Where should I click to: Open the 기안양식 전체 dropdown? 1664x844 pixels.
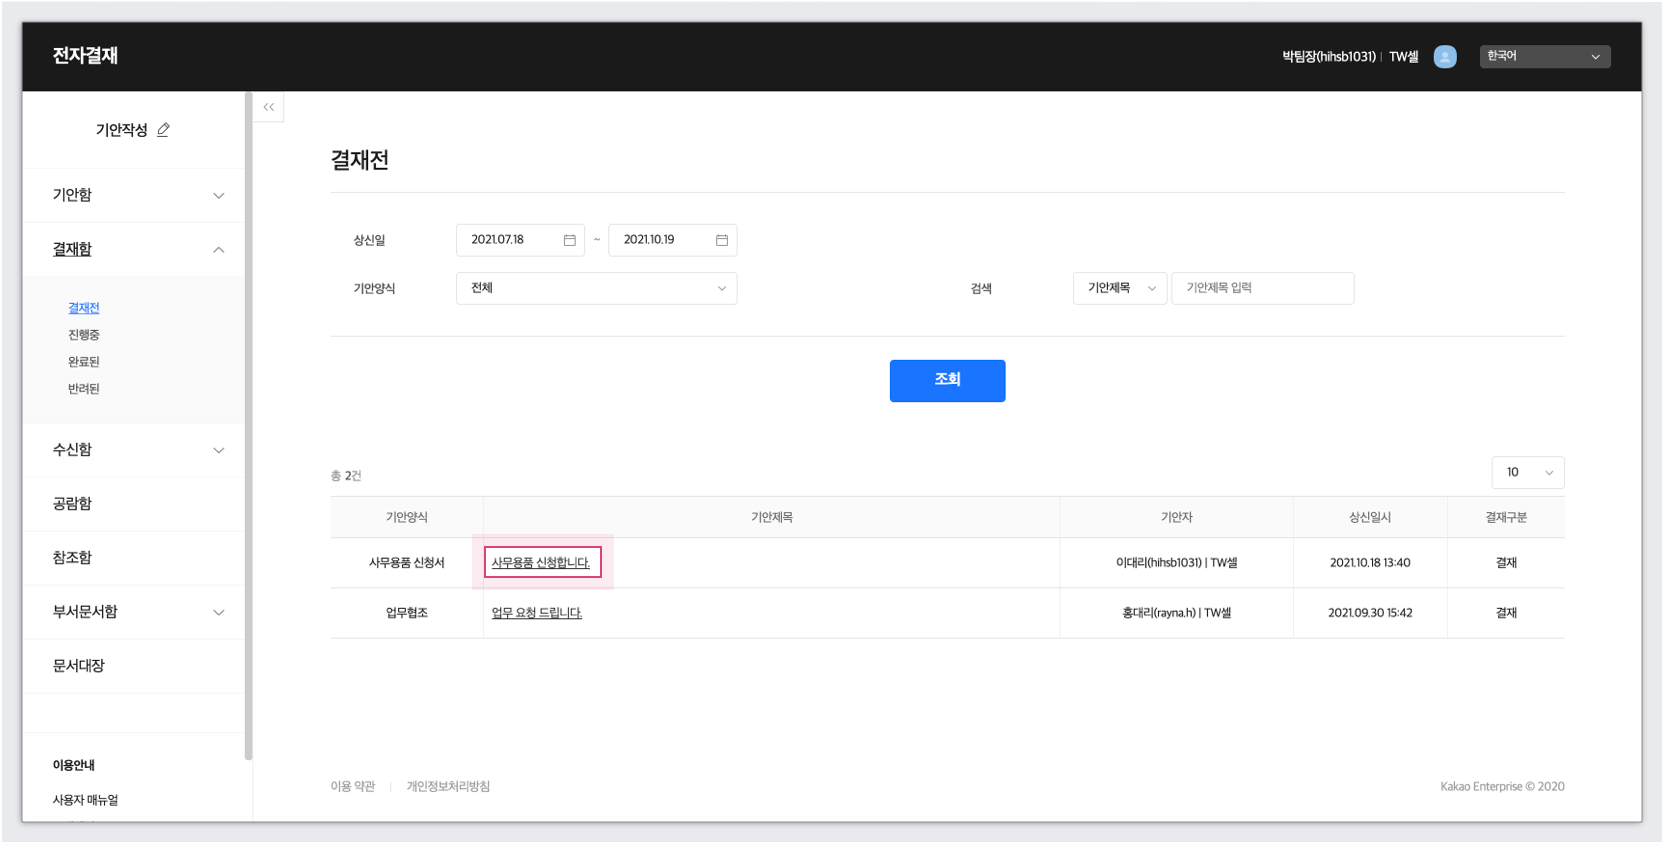pos(596,288)
